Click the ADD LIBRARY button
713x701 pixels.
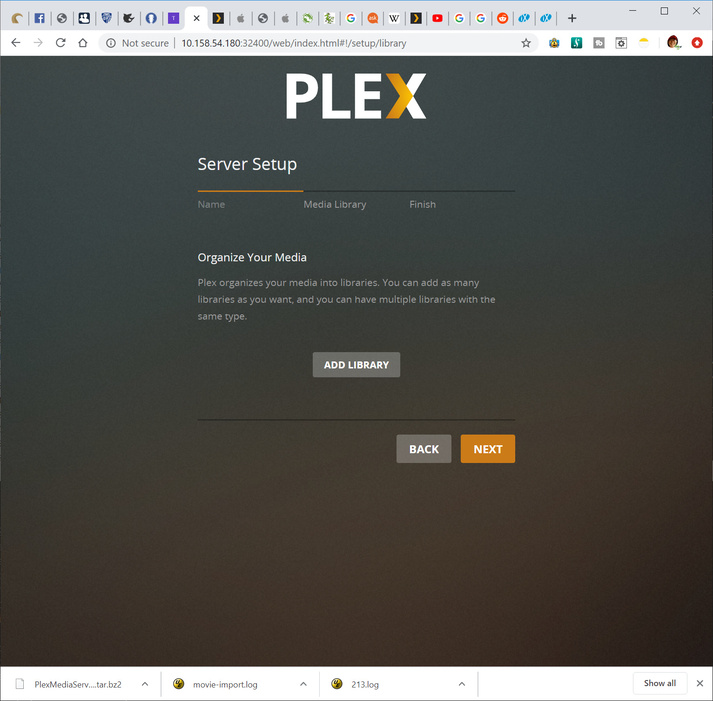pos(356,365)
